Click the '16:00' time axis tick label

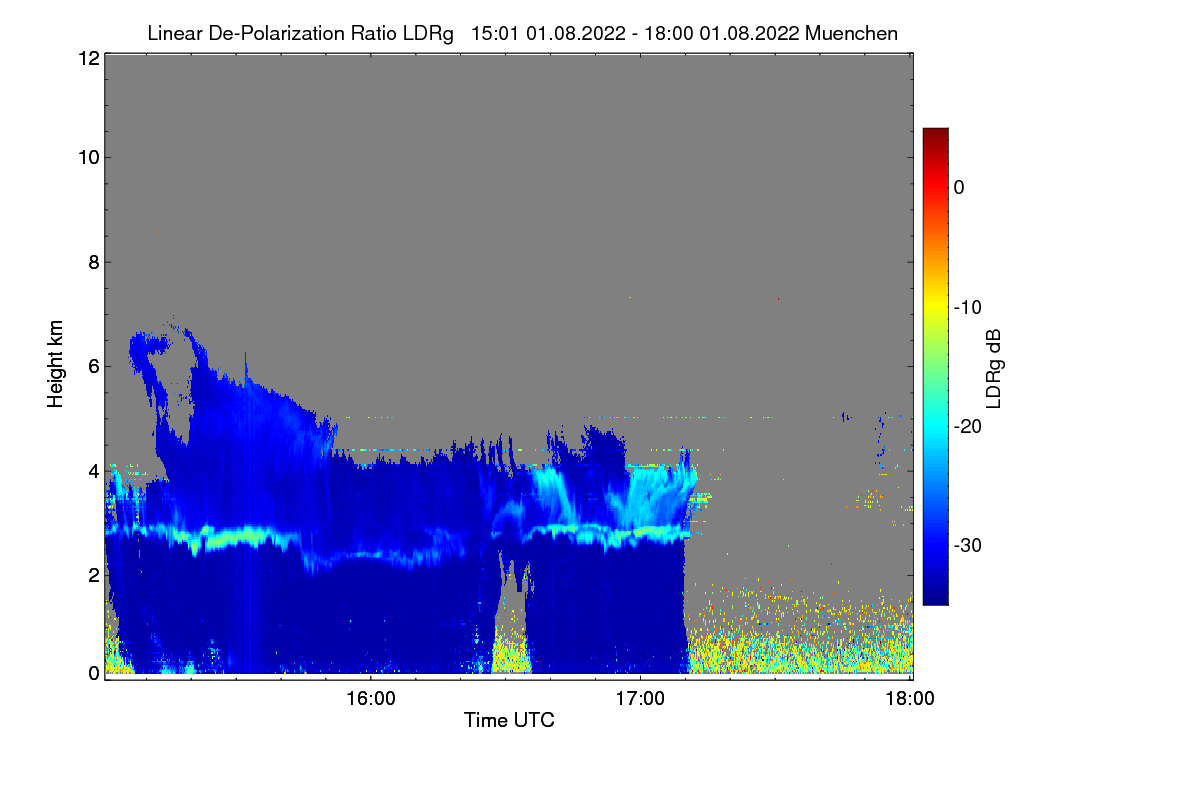tap(370, 698)
